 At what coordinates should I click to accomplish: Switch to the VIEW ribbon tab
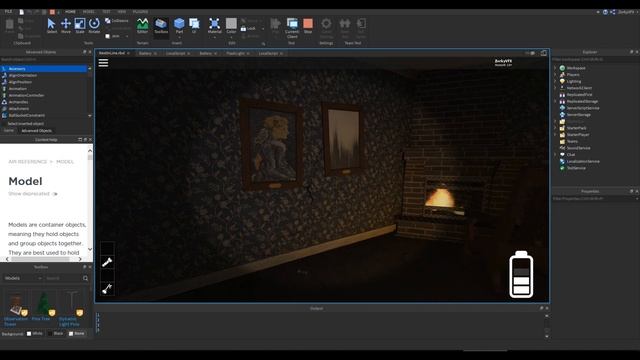click(x=122, y=12)
